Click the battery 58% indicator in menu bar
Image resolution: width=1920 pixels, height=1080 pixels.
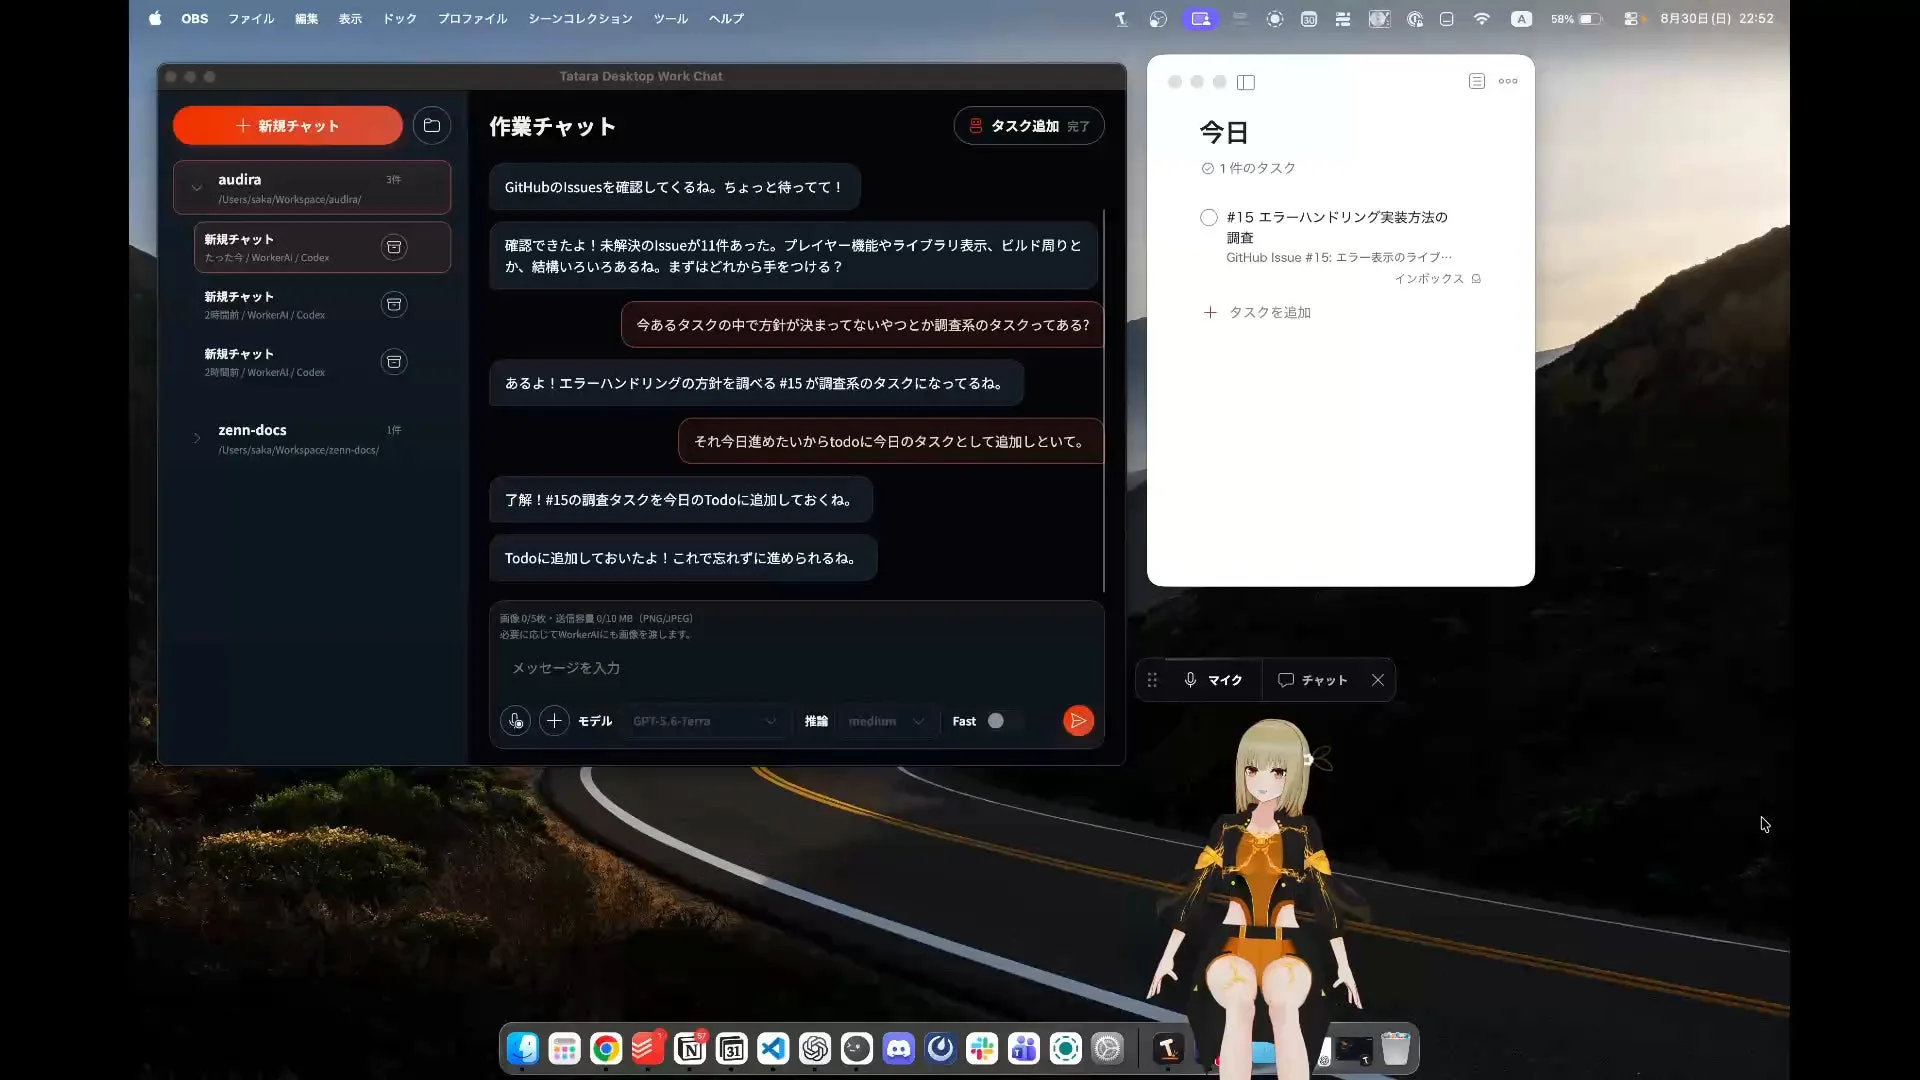[1577, 19]
